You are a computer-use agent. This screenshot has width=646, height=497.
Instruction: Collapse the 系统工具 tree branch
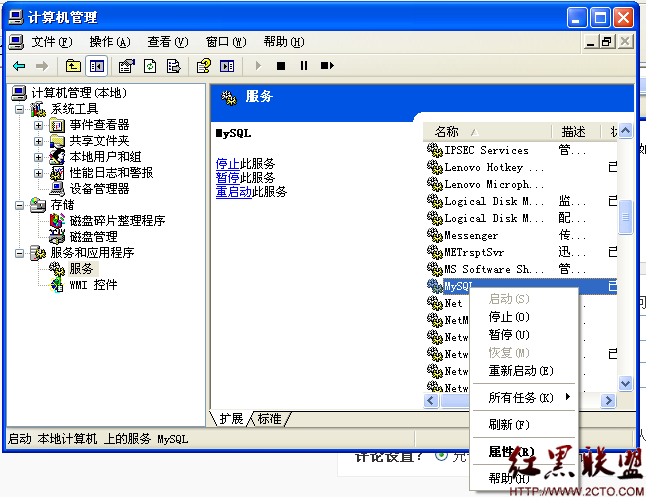(19, 109)
